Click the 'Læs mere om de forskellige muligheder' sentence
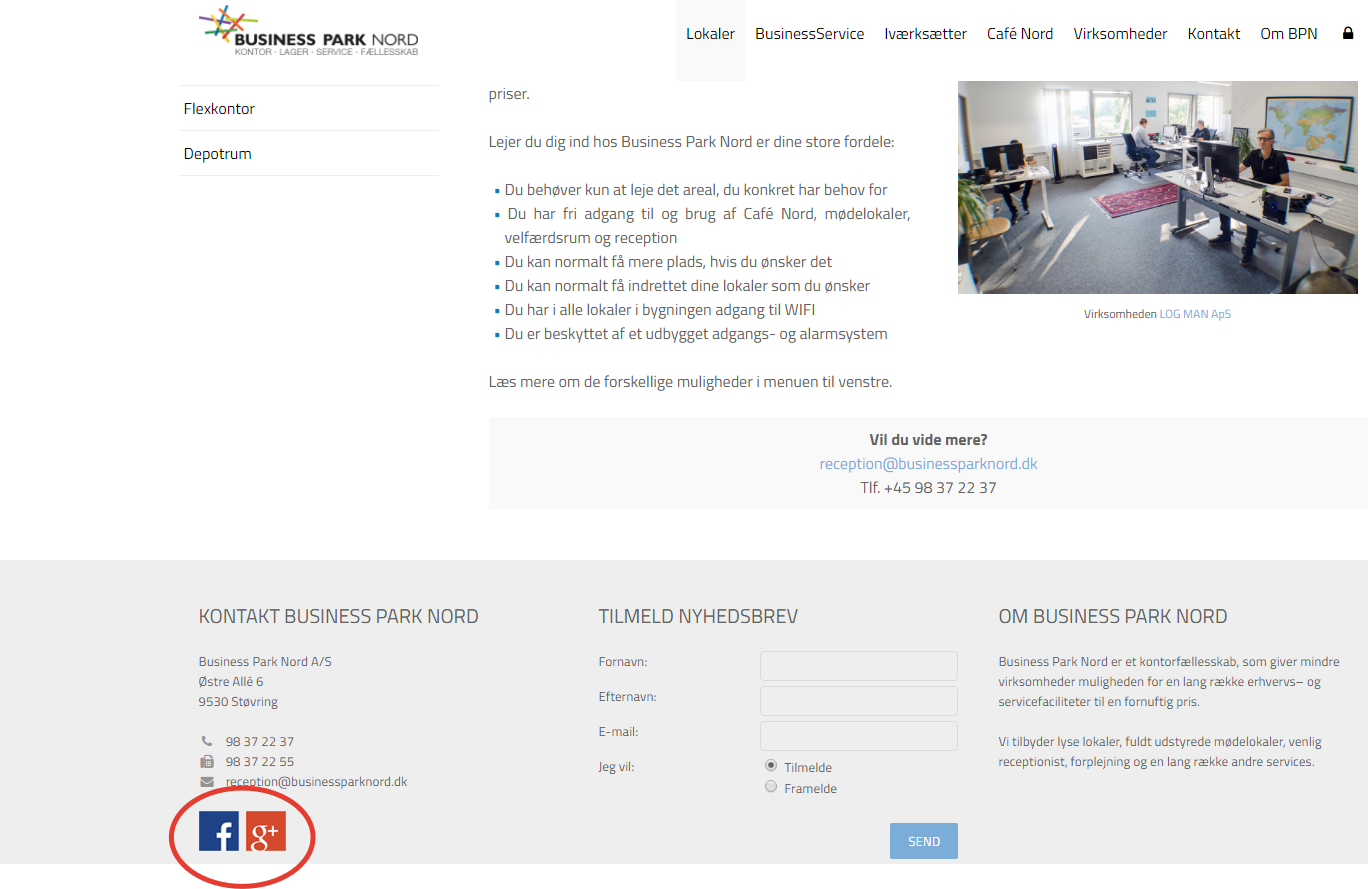Screen dimensions: 1368x889 click(690, 382)
